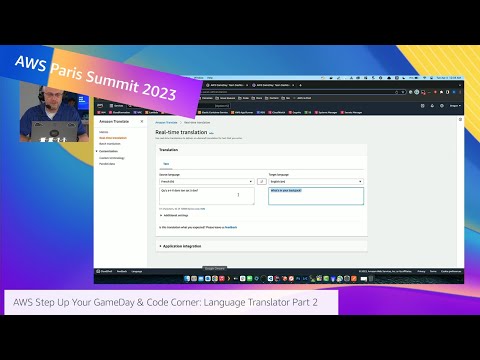Open Batch translation in side navigation

click(110, 144)
